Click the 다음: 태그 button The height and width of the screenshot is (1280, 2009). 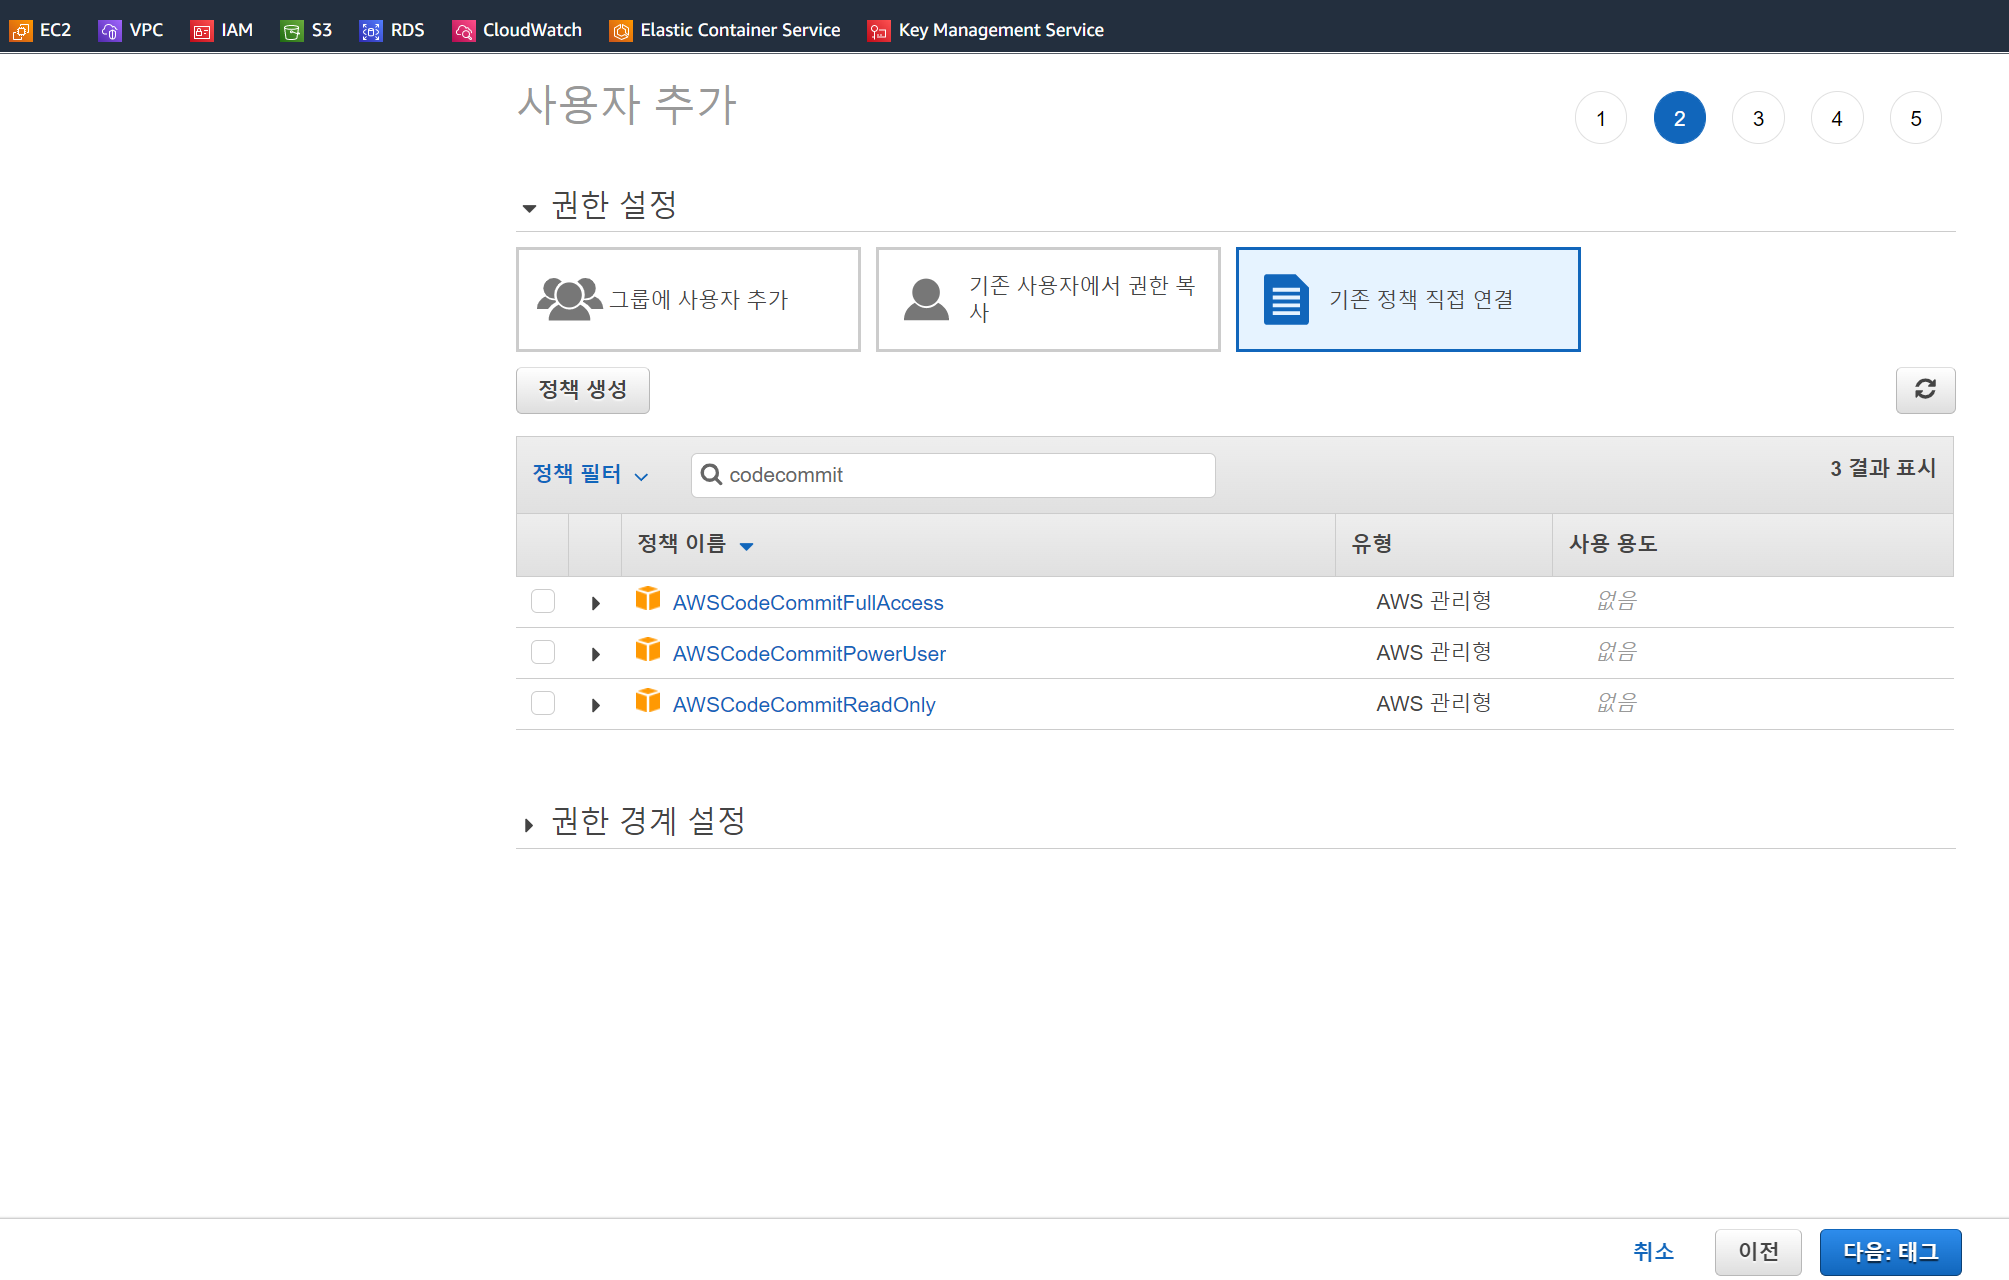click(1889, 1251)
